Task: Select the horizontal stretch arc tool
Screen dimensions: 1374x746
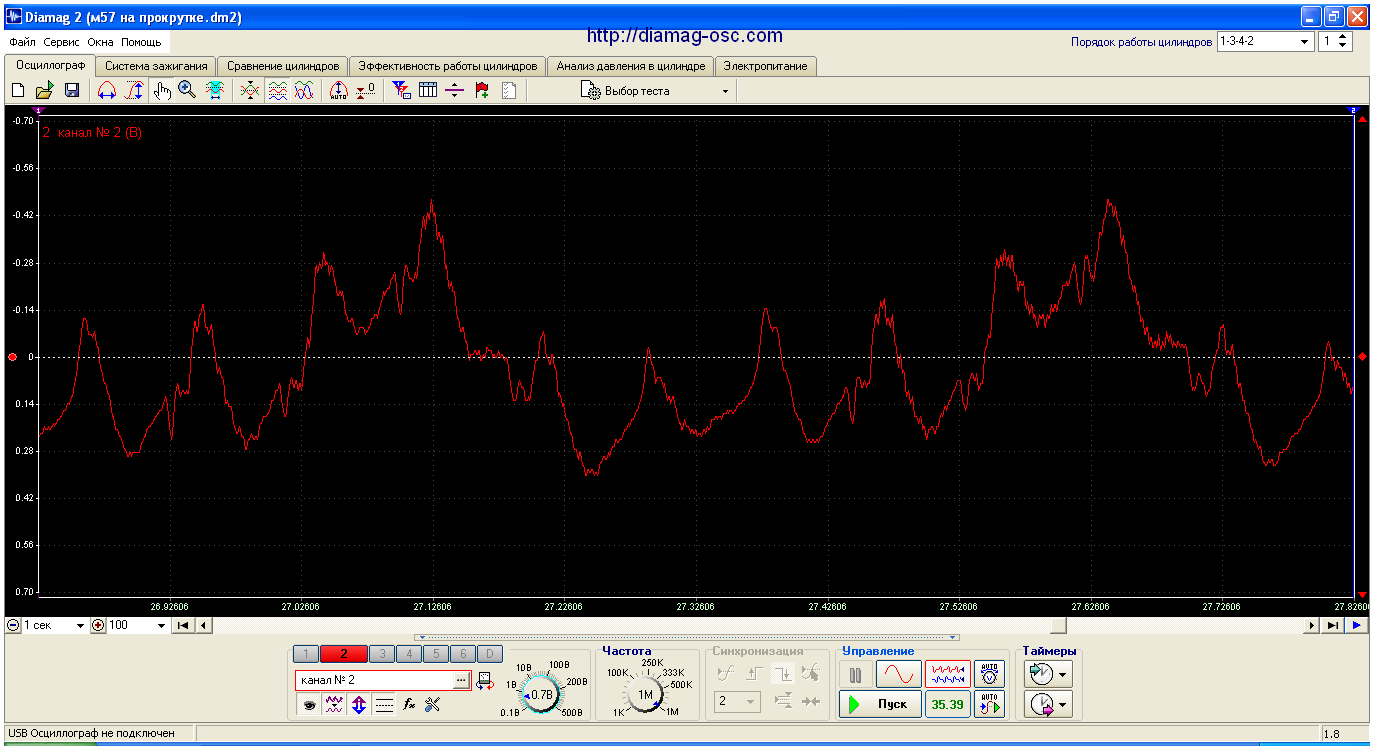Action: [106, 91]
